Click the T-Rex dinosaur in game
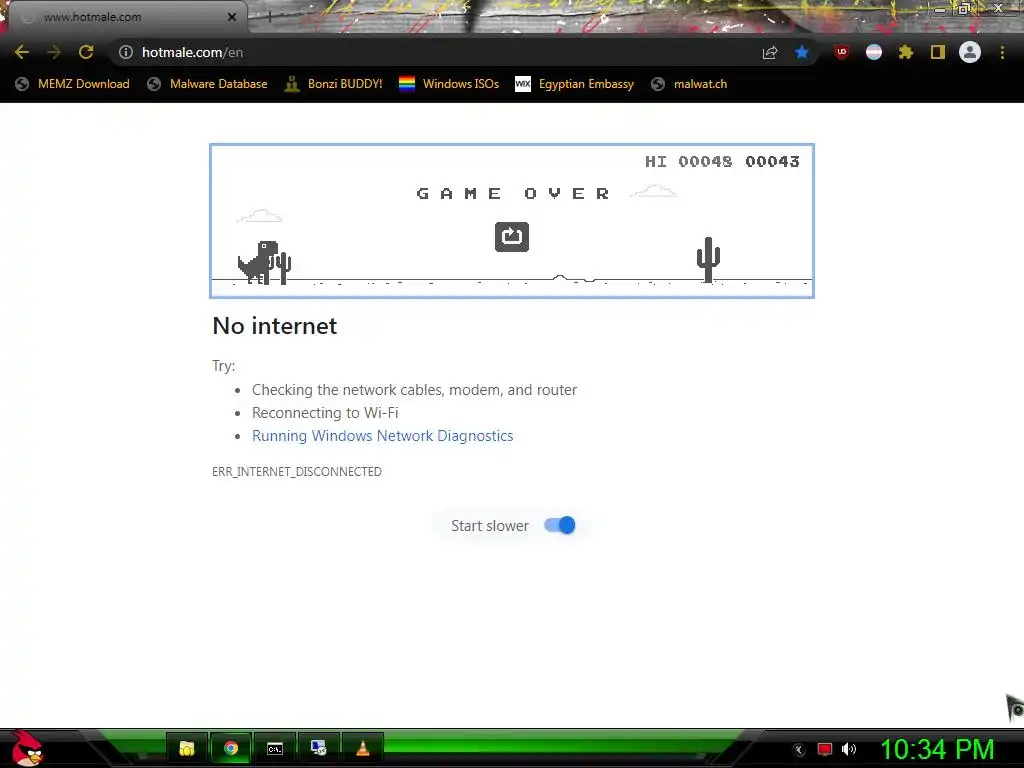 pos(259,262)
